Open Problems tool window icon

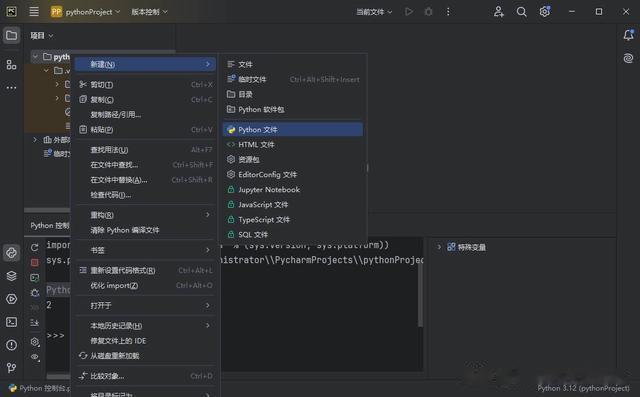tap(11, 345)
